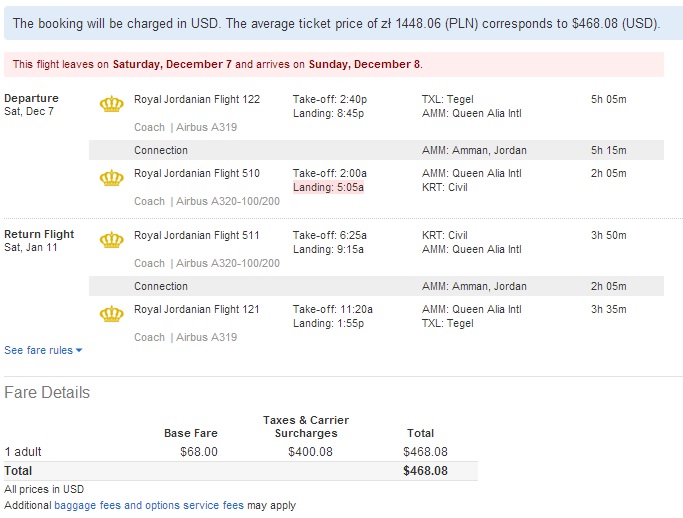
Task: Click the outbound Connection row in Amman
Action: [x=376, y=150]
